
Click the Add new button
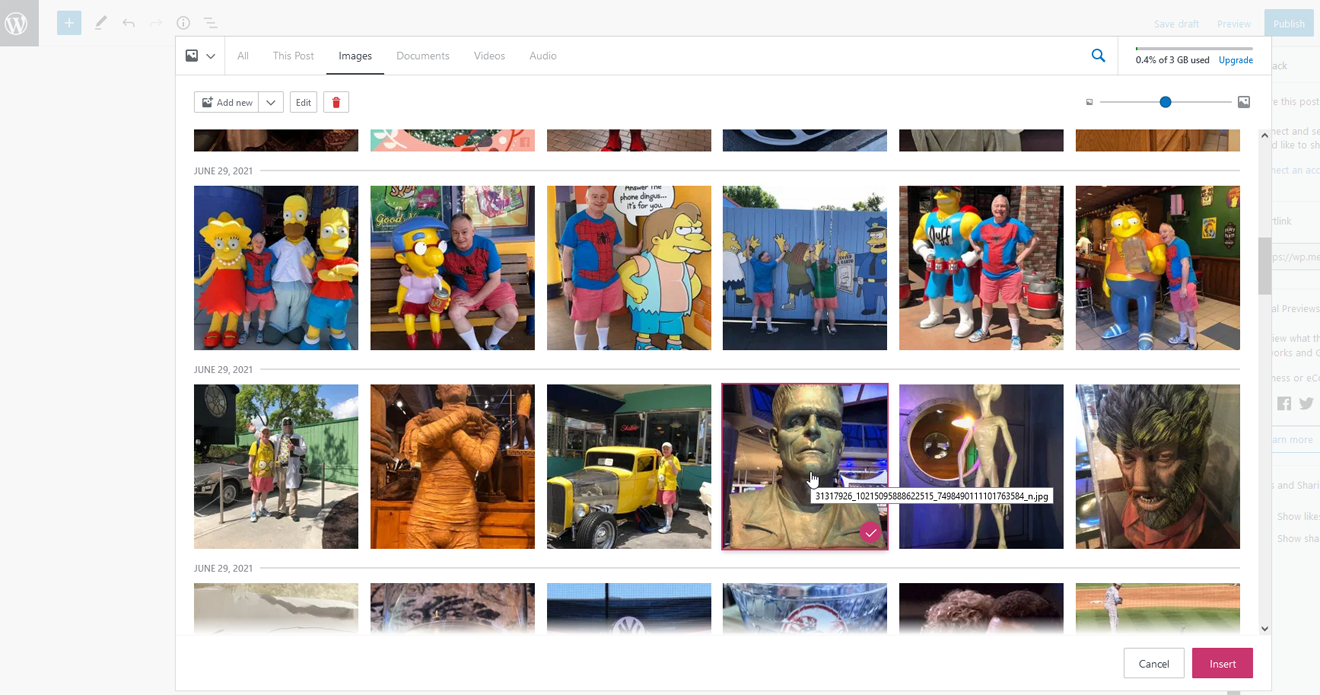click(227, 102)
